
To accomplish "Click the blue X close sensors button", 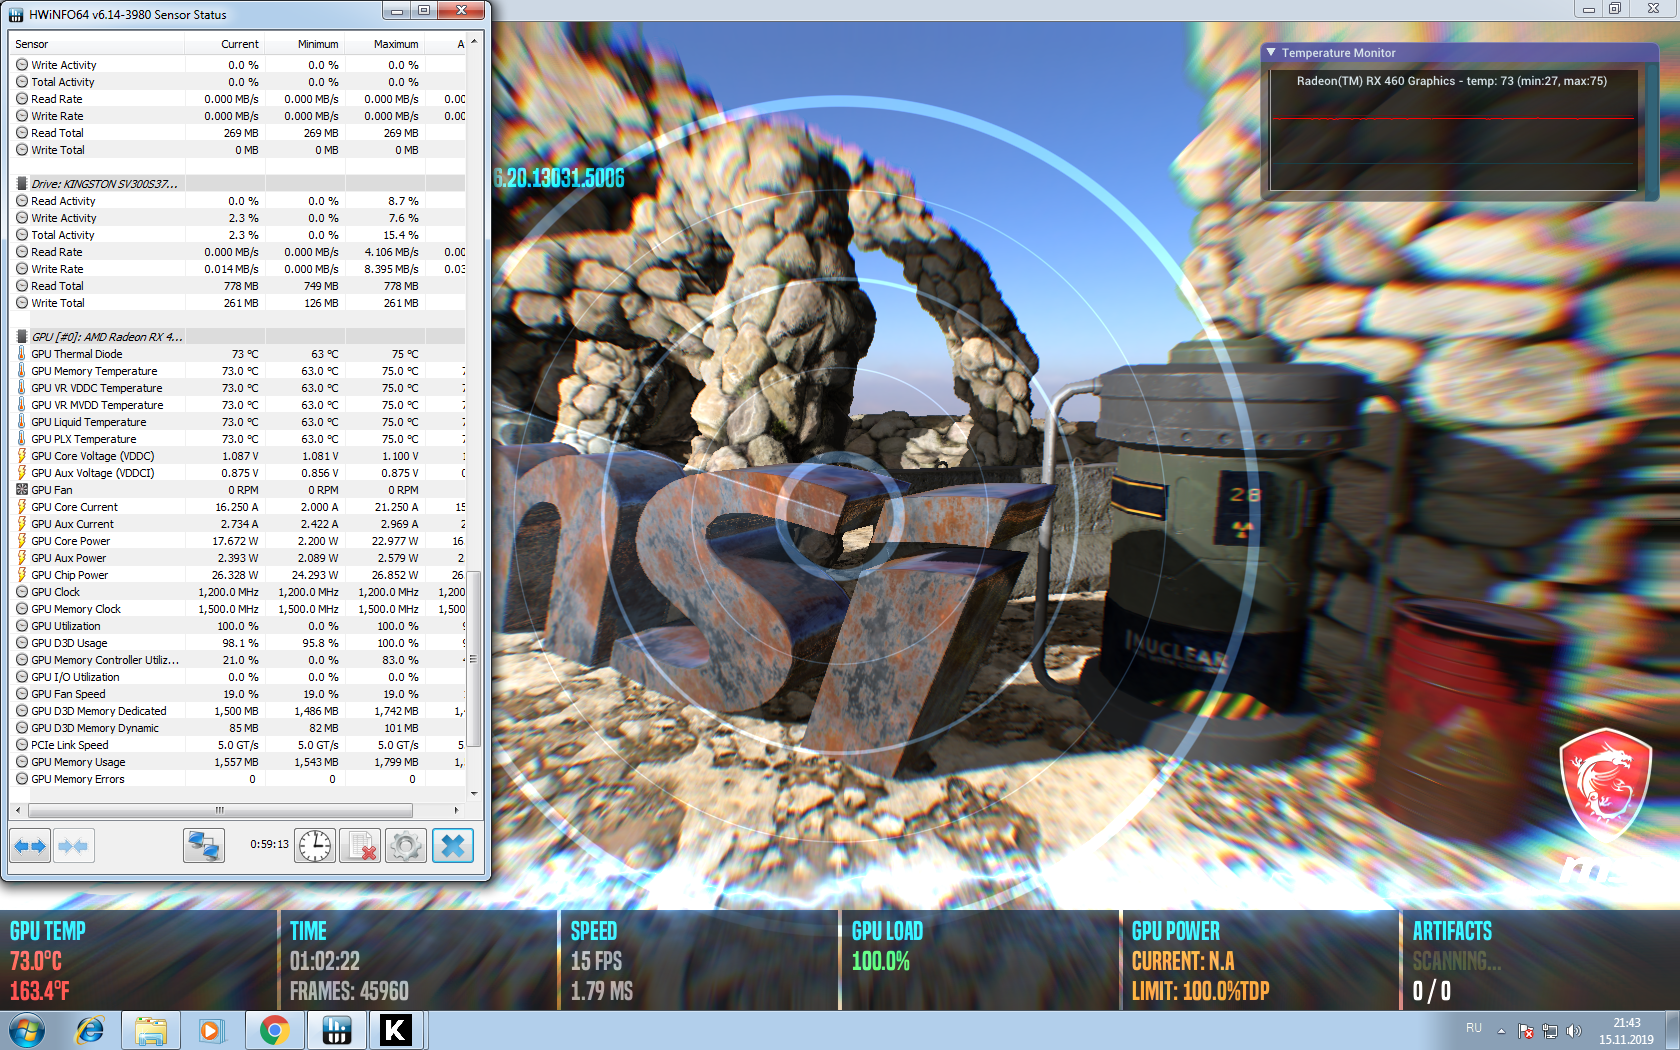I will (453, 846).
